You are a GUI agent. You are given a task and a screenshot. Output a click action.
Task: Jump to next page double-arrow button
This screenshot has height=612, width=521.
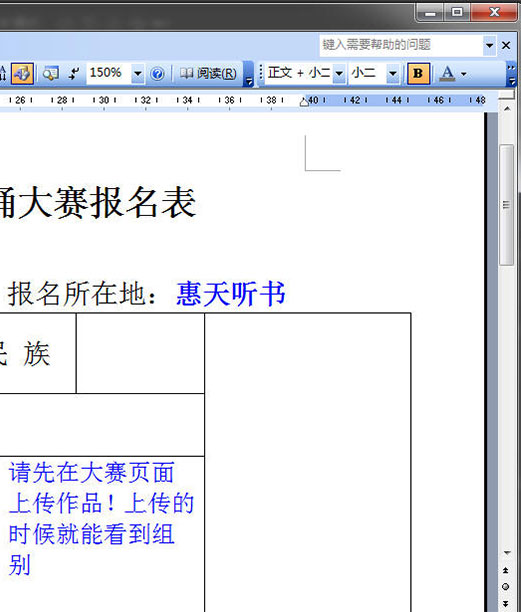point(506,603)
